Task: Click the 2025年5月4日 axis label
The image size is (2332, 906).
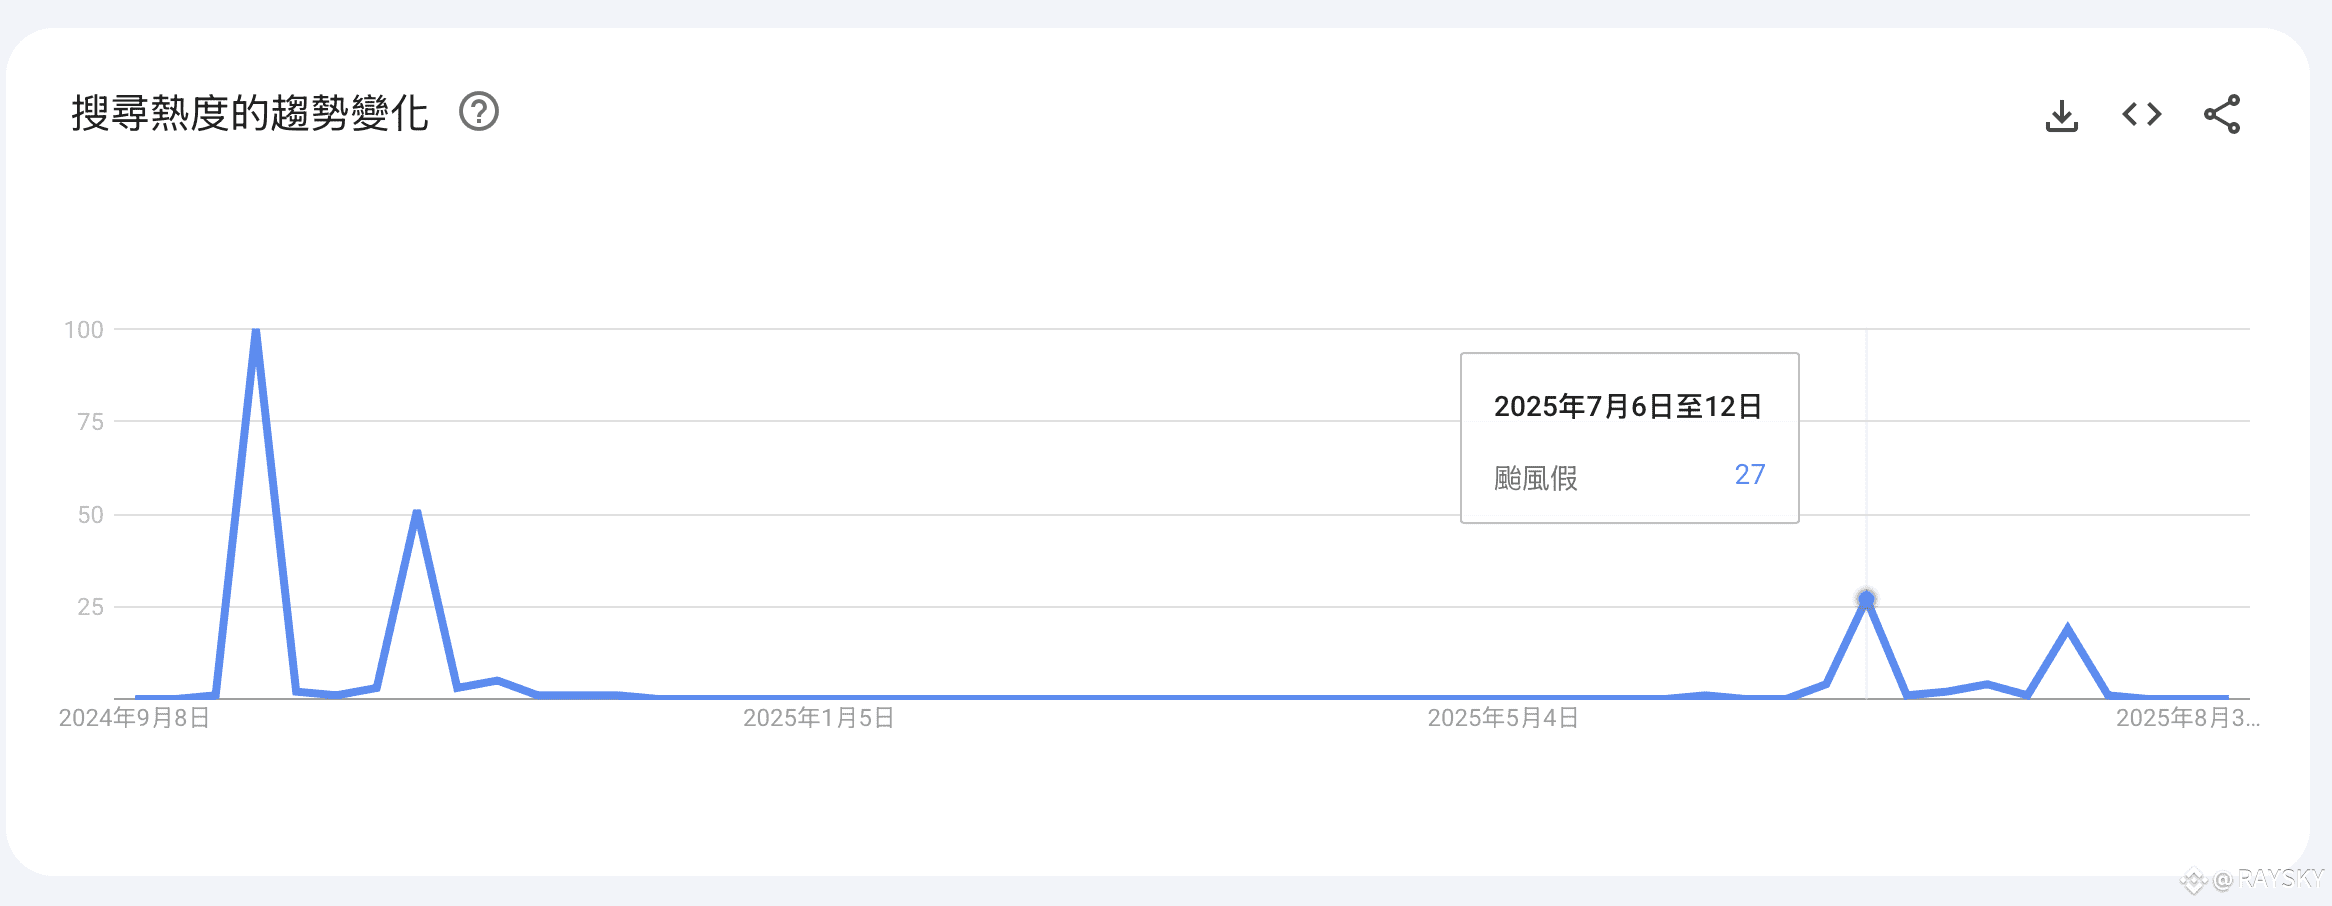Action: coord(1502,718)
